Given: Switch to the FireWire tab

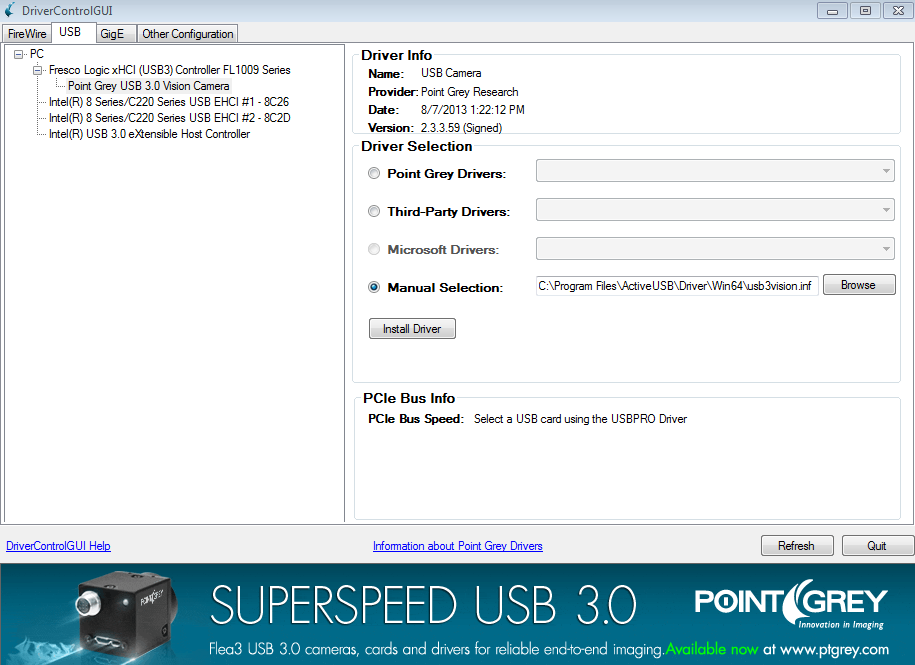Looking at the screenshot, I should pos(27,34).
